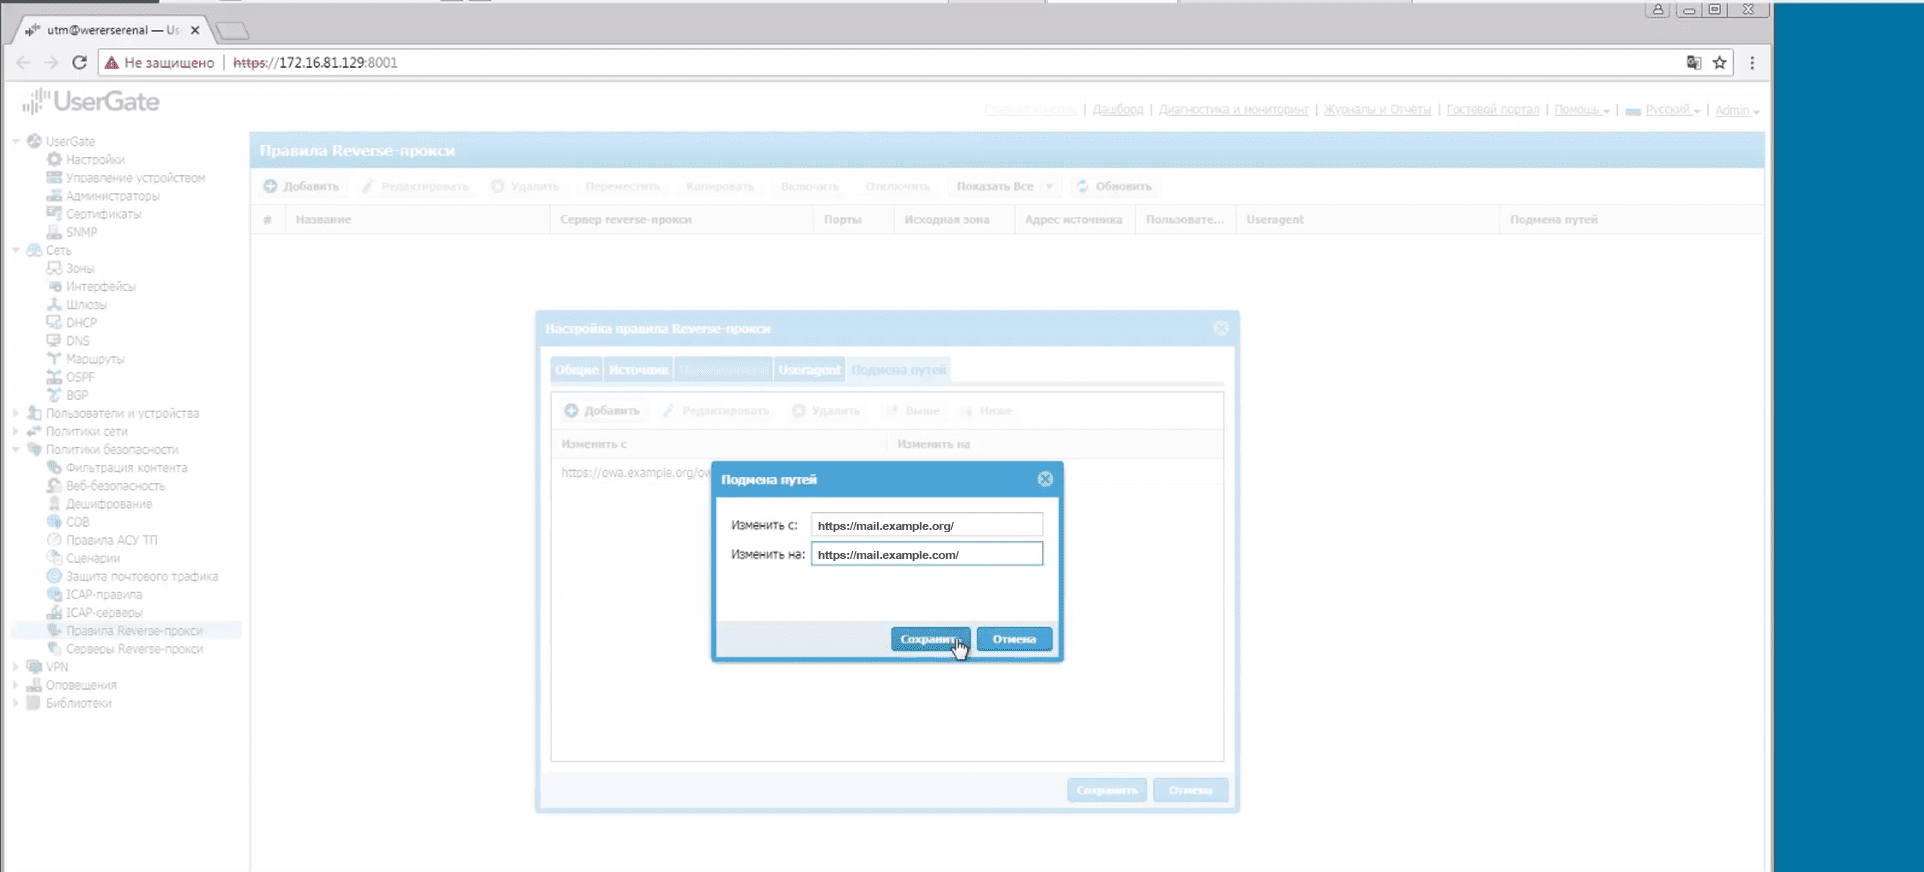Click the DNS icon in sidebar
Viewport: 1924px width, 872px height.
pyautogui.click(x=55, y=340)
